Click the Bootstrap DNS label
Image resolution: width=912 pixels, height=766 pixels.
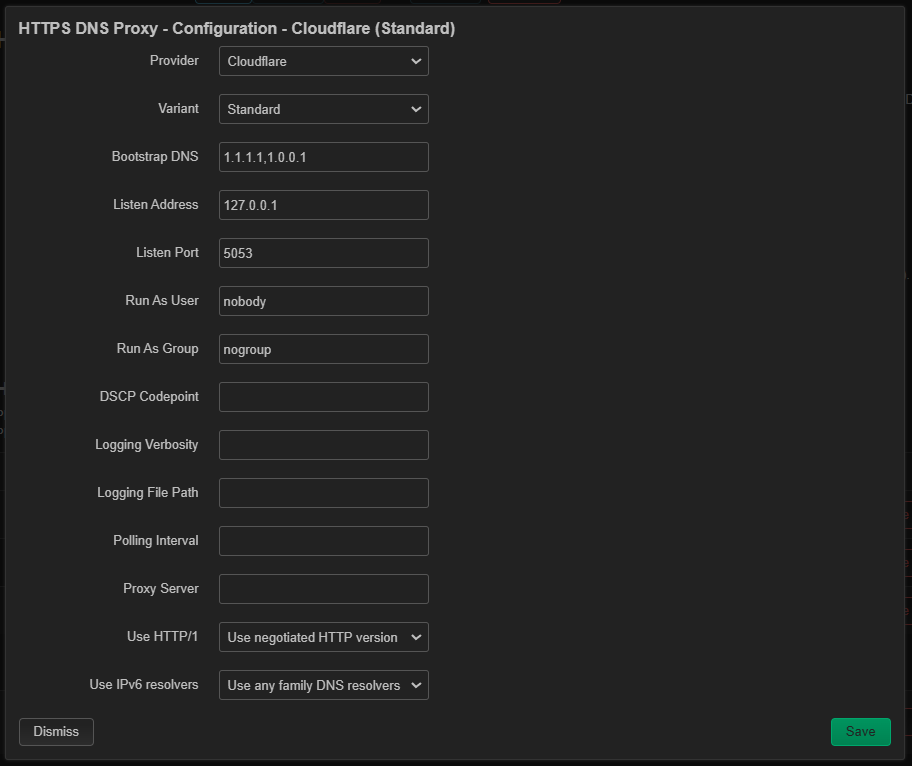pyautogui.click(x=155, y=156)
